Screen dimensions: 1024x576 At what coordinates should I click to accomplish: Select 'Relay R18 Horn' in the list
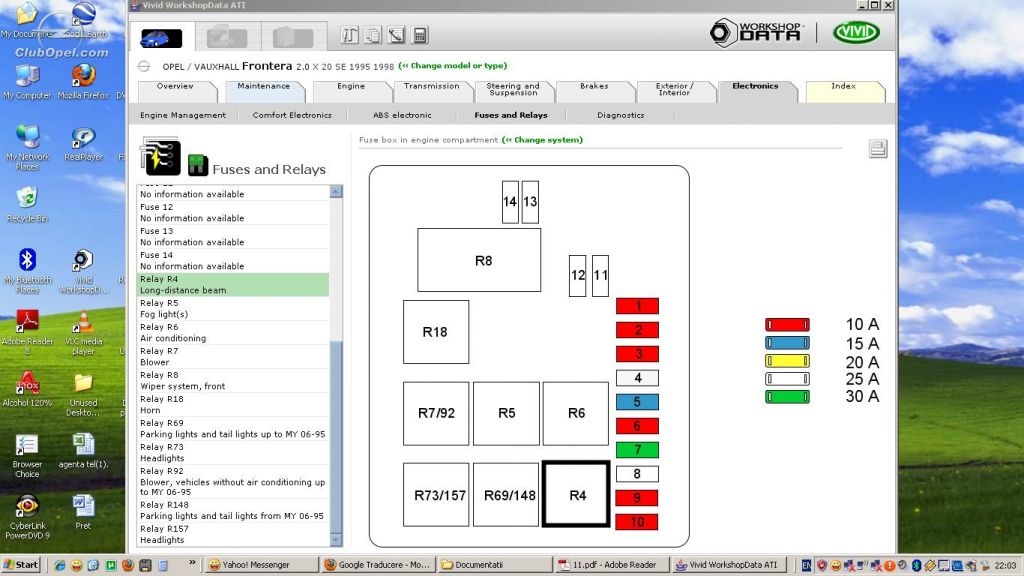(233, 405)
